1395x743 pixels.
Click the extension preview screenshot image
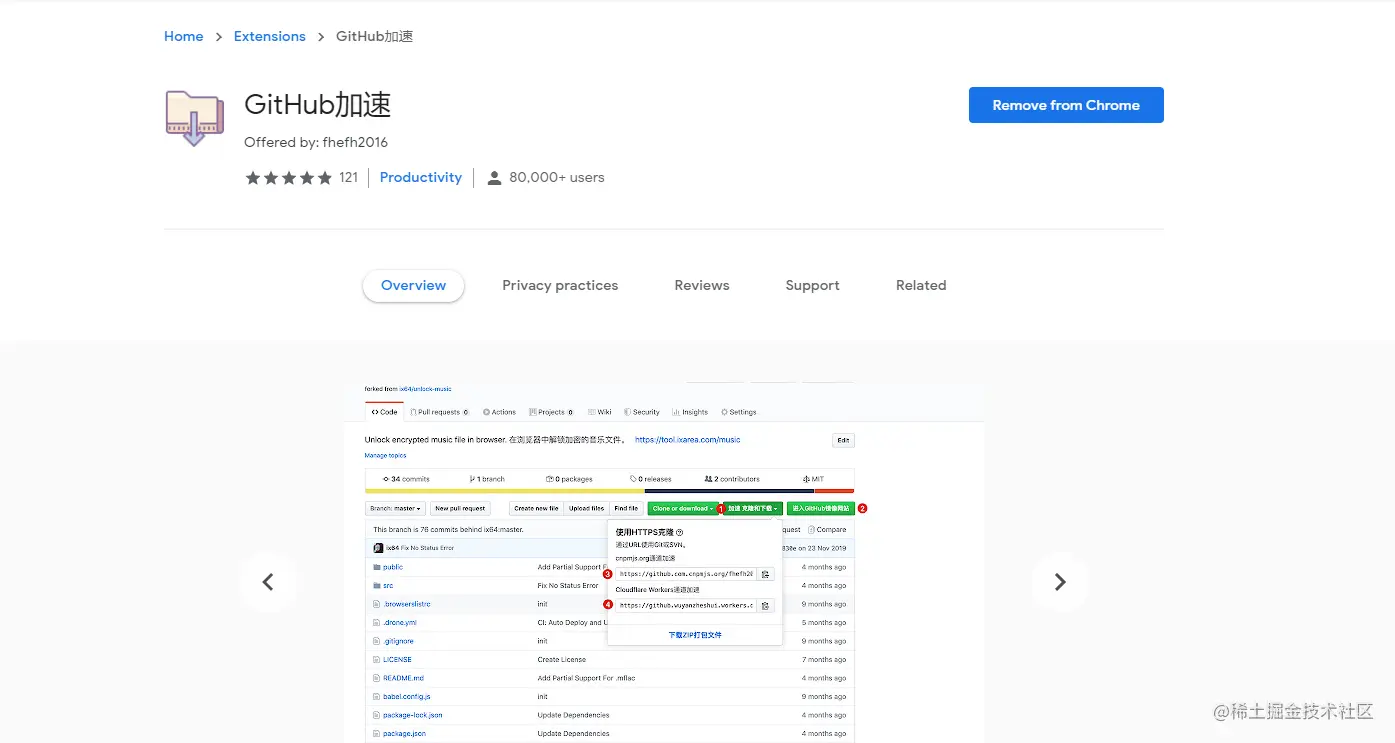(x=664, y=562)
